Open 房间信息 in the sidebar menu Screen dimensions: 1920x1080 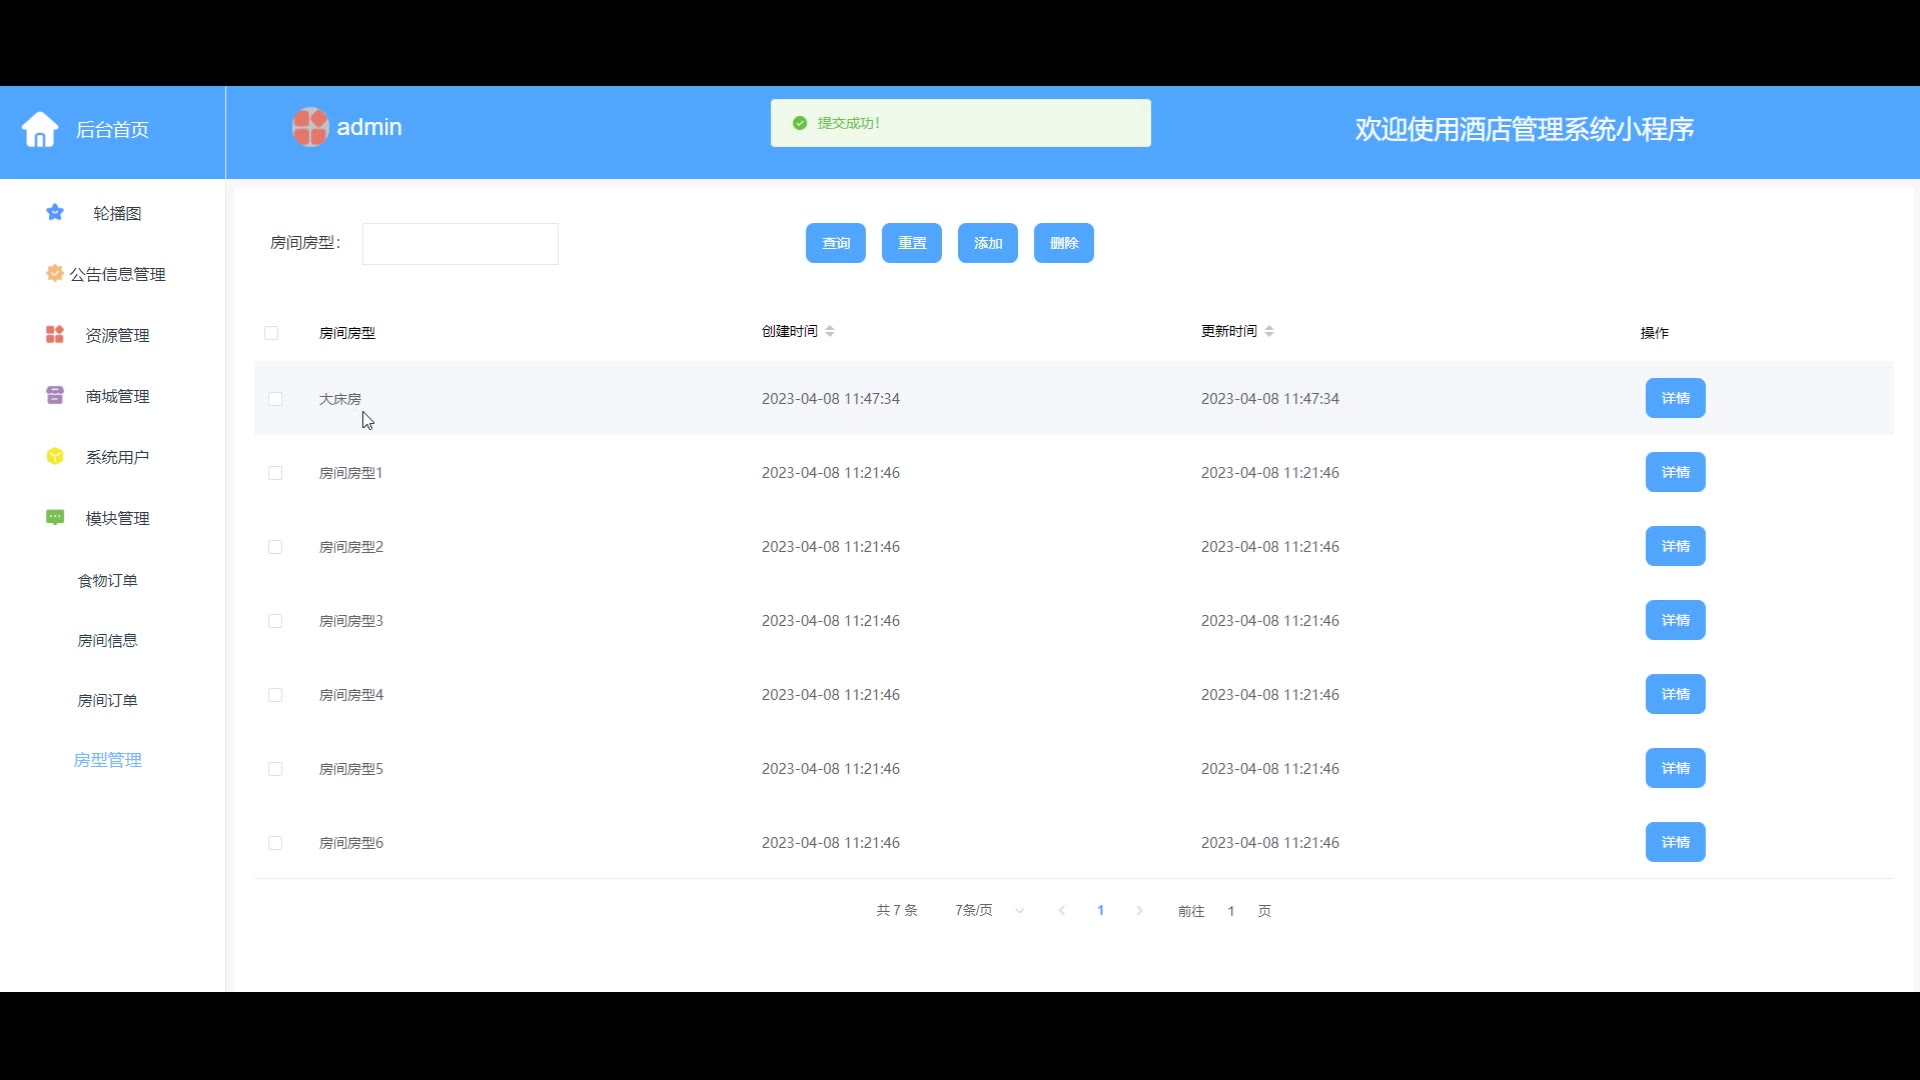(108, 641)
